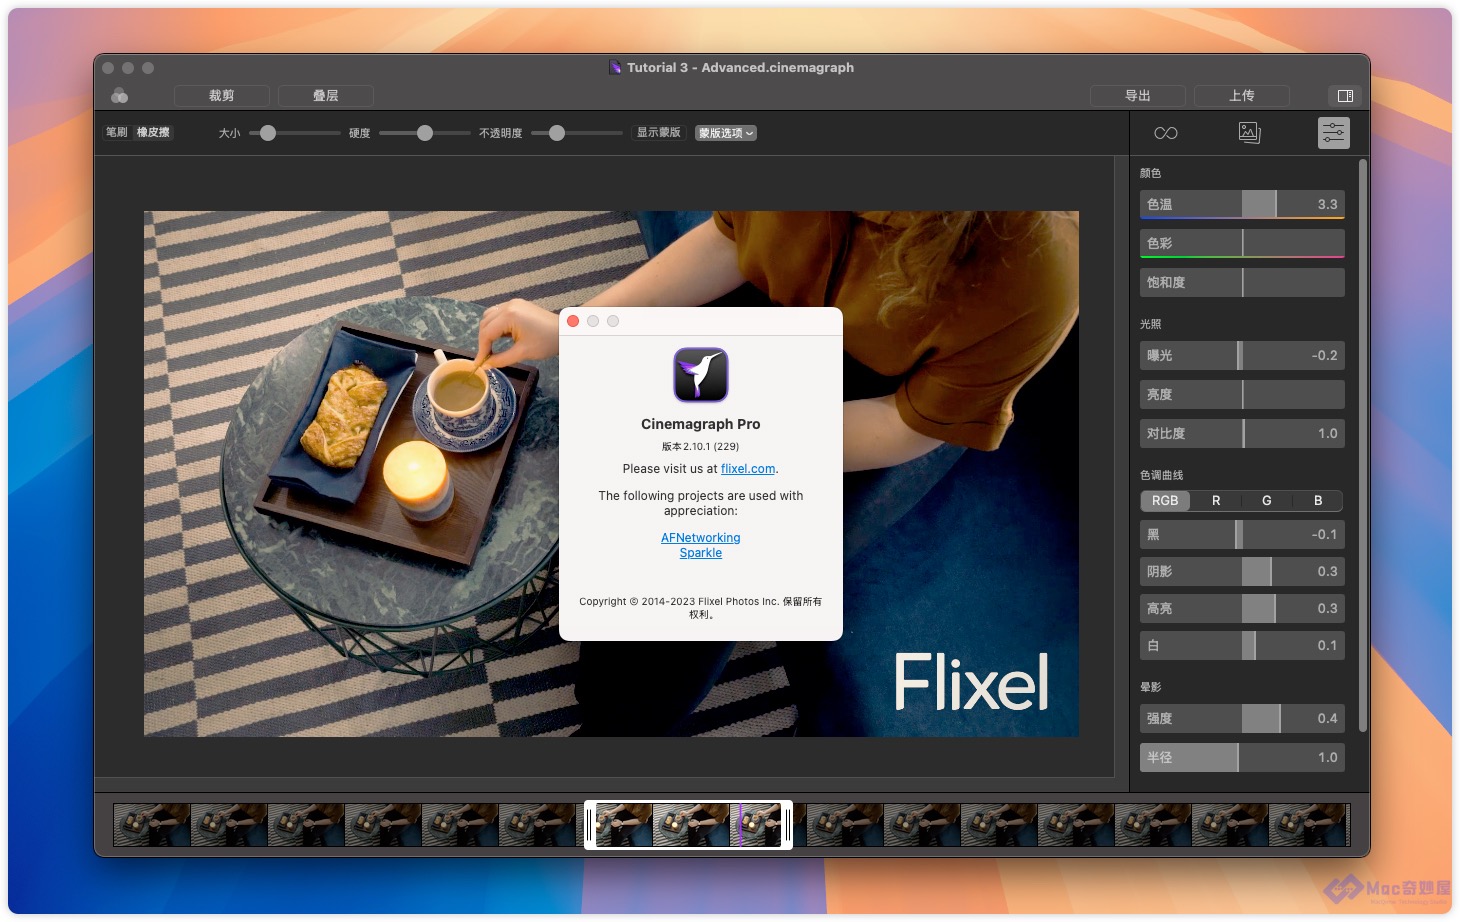Click the 亮度 brightness slider

click(1242, 394)
